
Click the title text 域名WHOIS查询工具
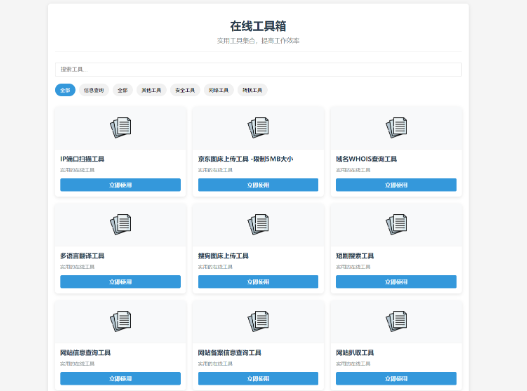coord(366,159)
